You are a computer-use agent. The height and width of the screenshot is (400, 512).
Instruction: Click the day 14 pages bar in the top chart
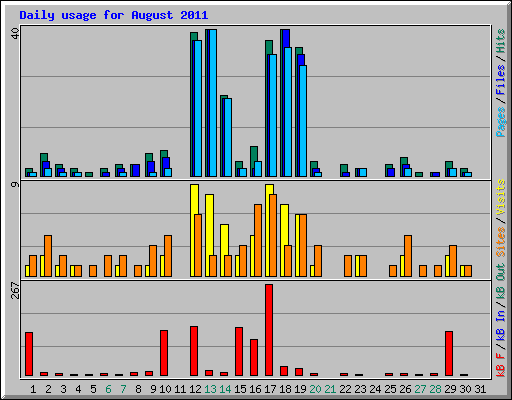click(x=228, y=137)
